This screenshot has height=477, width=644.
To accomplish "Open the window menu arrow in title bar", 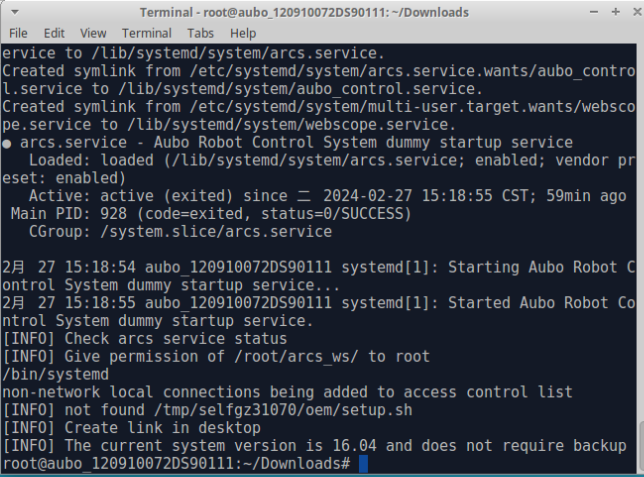I will [x=15, y=12].
